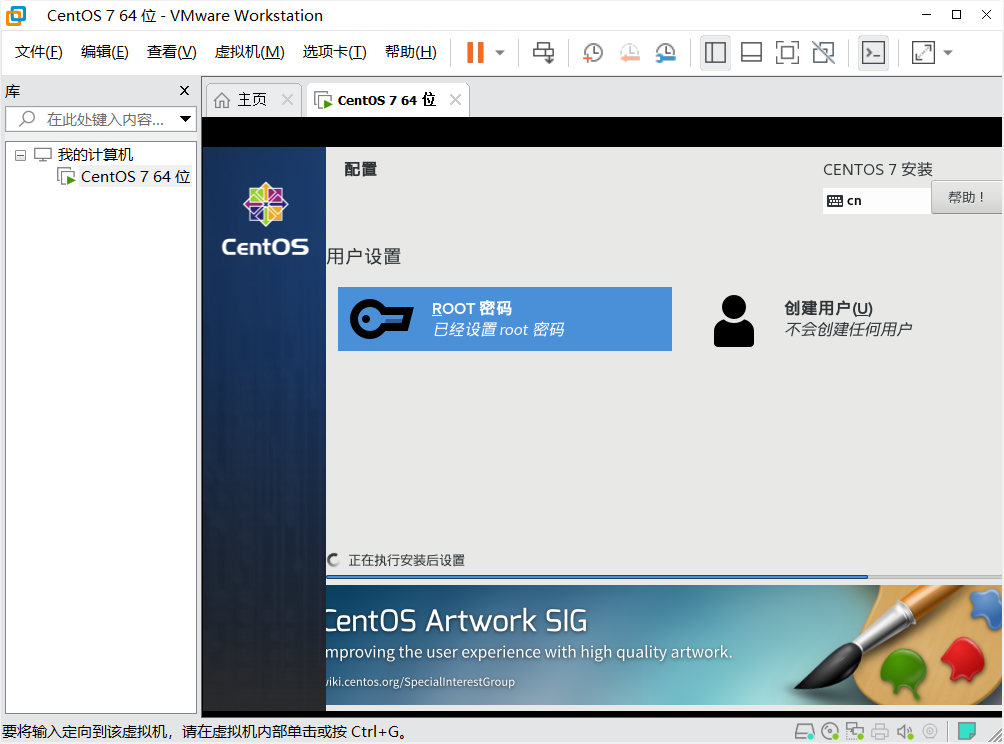Close the CentOS 7 64 位 tab
1004x744 pixels.
[455, 100]
